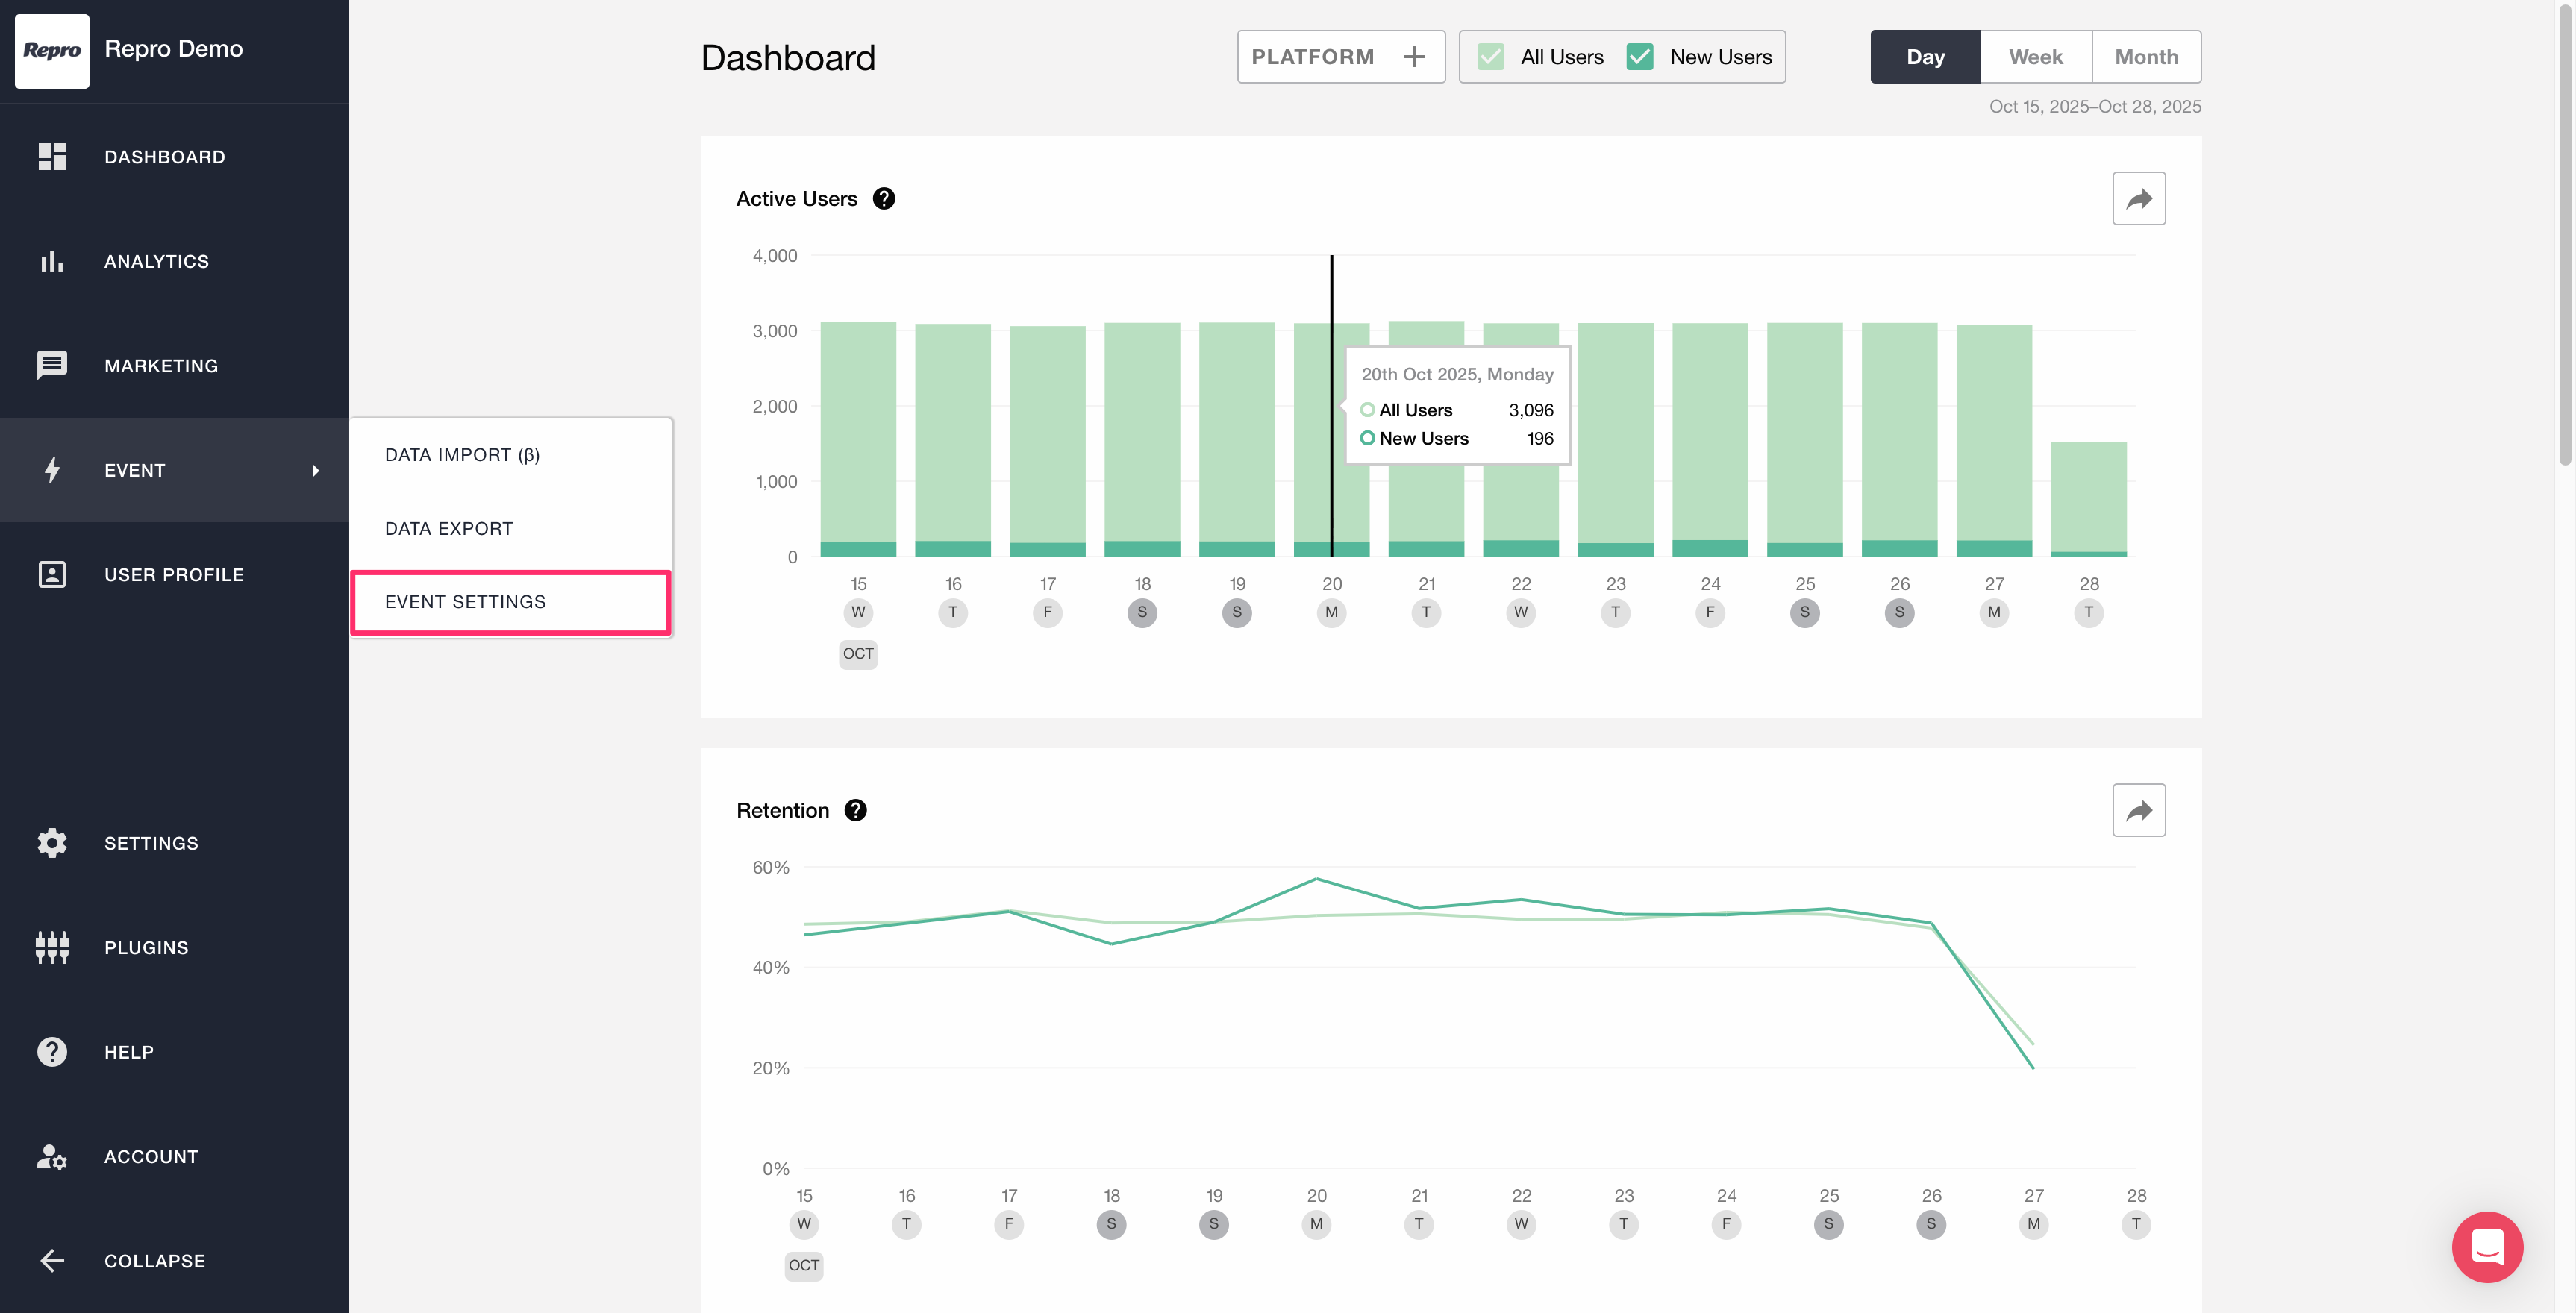The width and height of the screenshot is (2576, 1313).
Task: Switch the time range to Month
Action: [x=2146, y=57]
